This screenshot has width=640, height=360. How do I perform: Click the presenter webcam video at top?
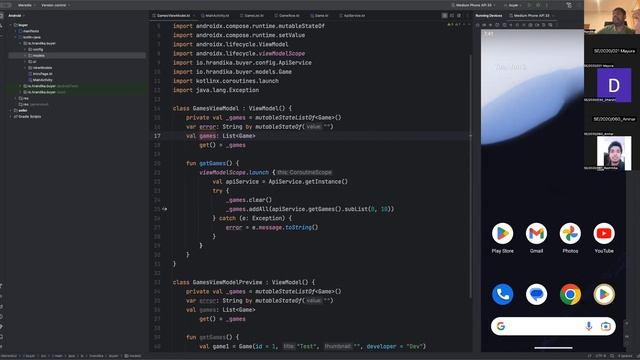click(612, 17)
